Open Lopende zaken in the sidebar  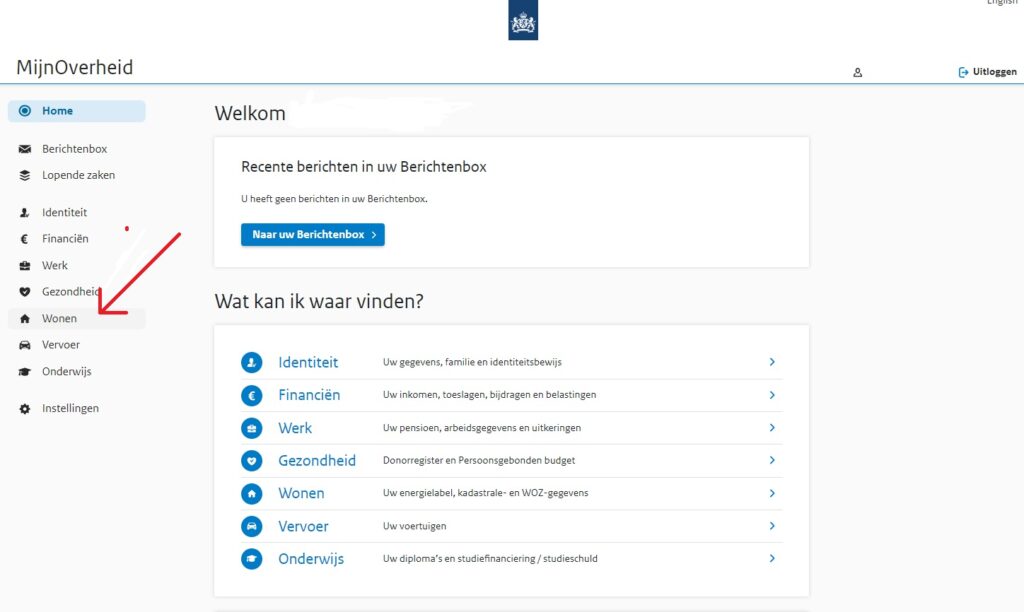[x=76, y=175]
